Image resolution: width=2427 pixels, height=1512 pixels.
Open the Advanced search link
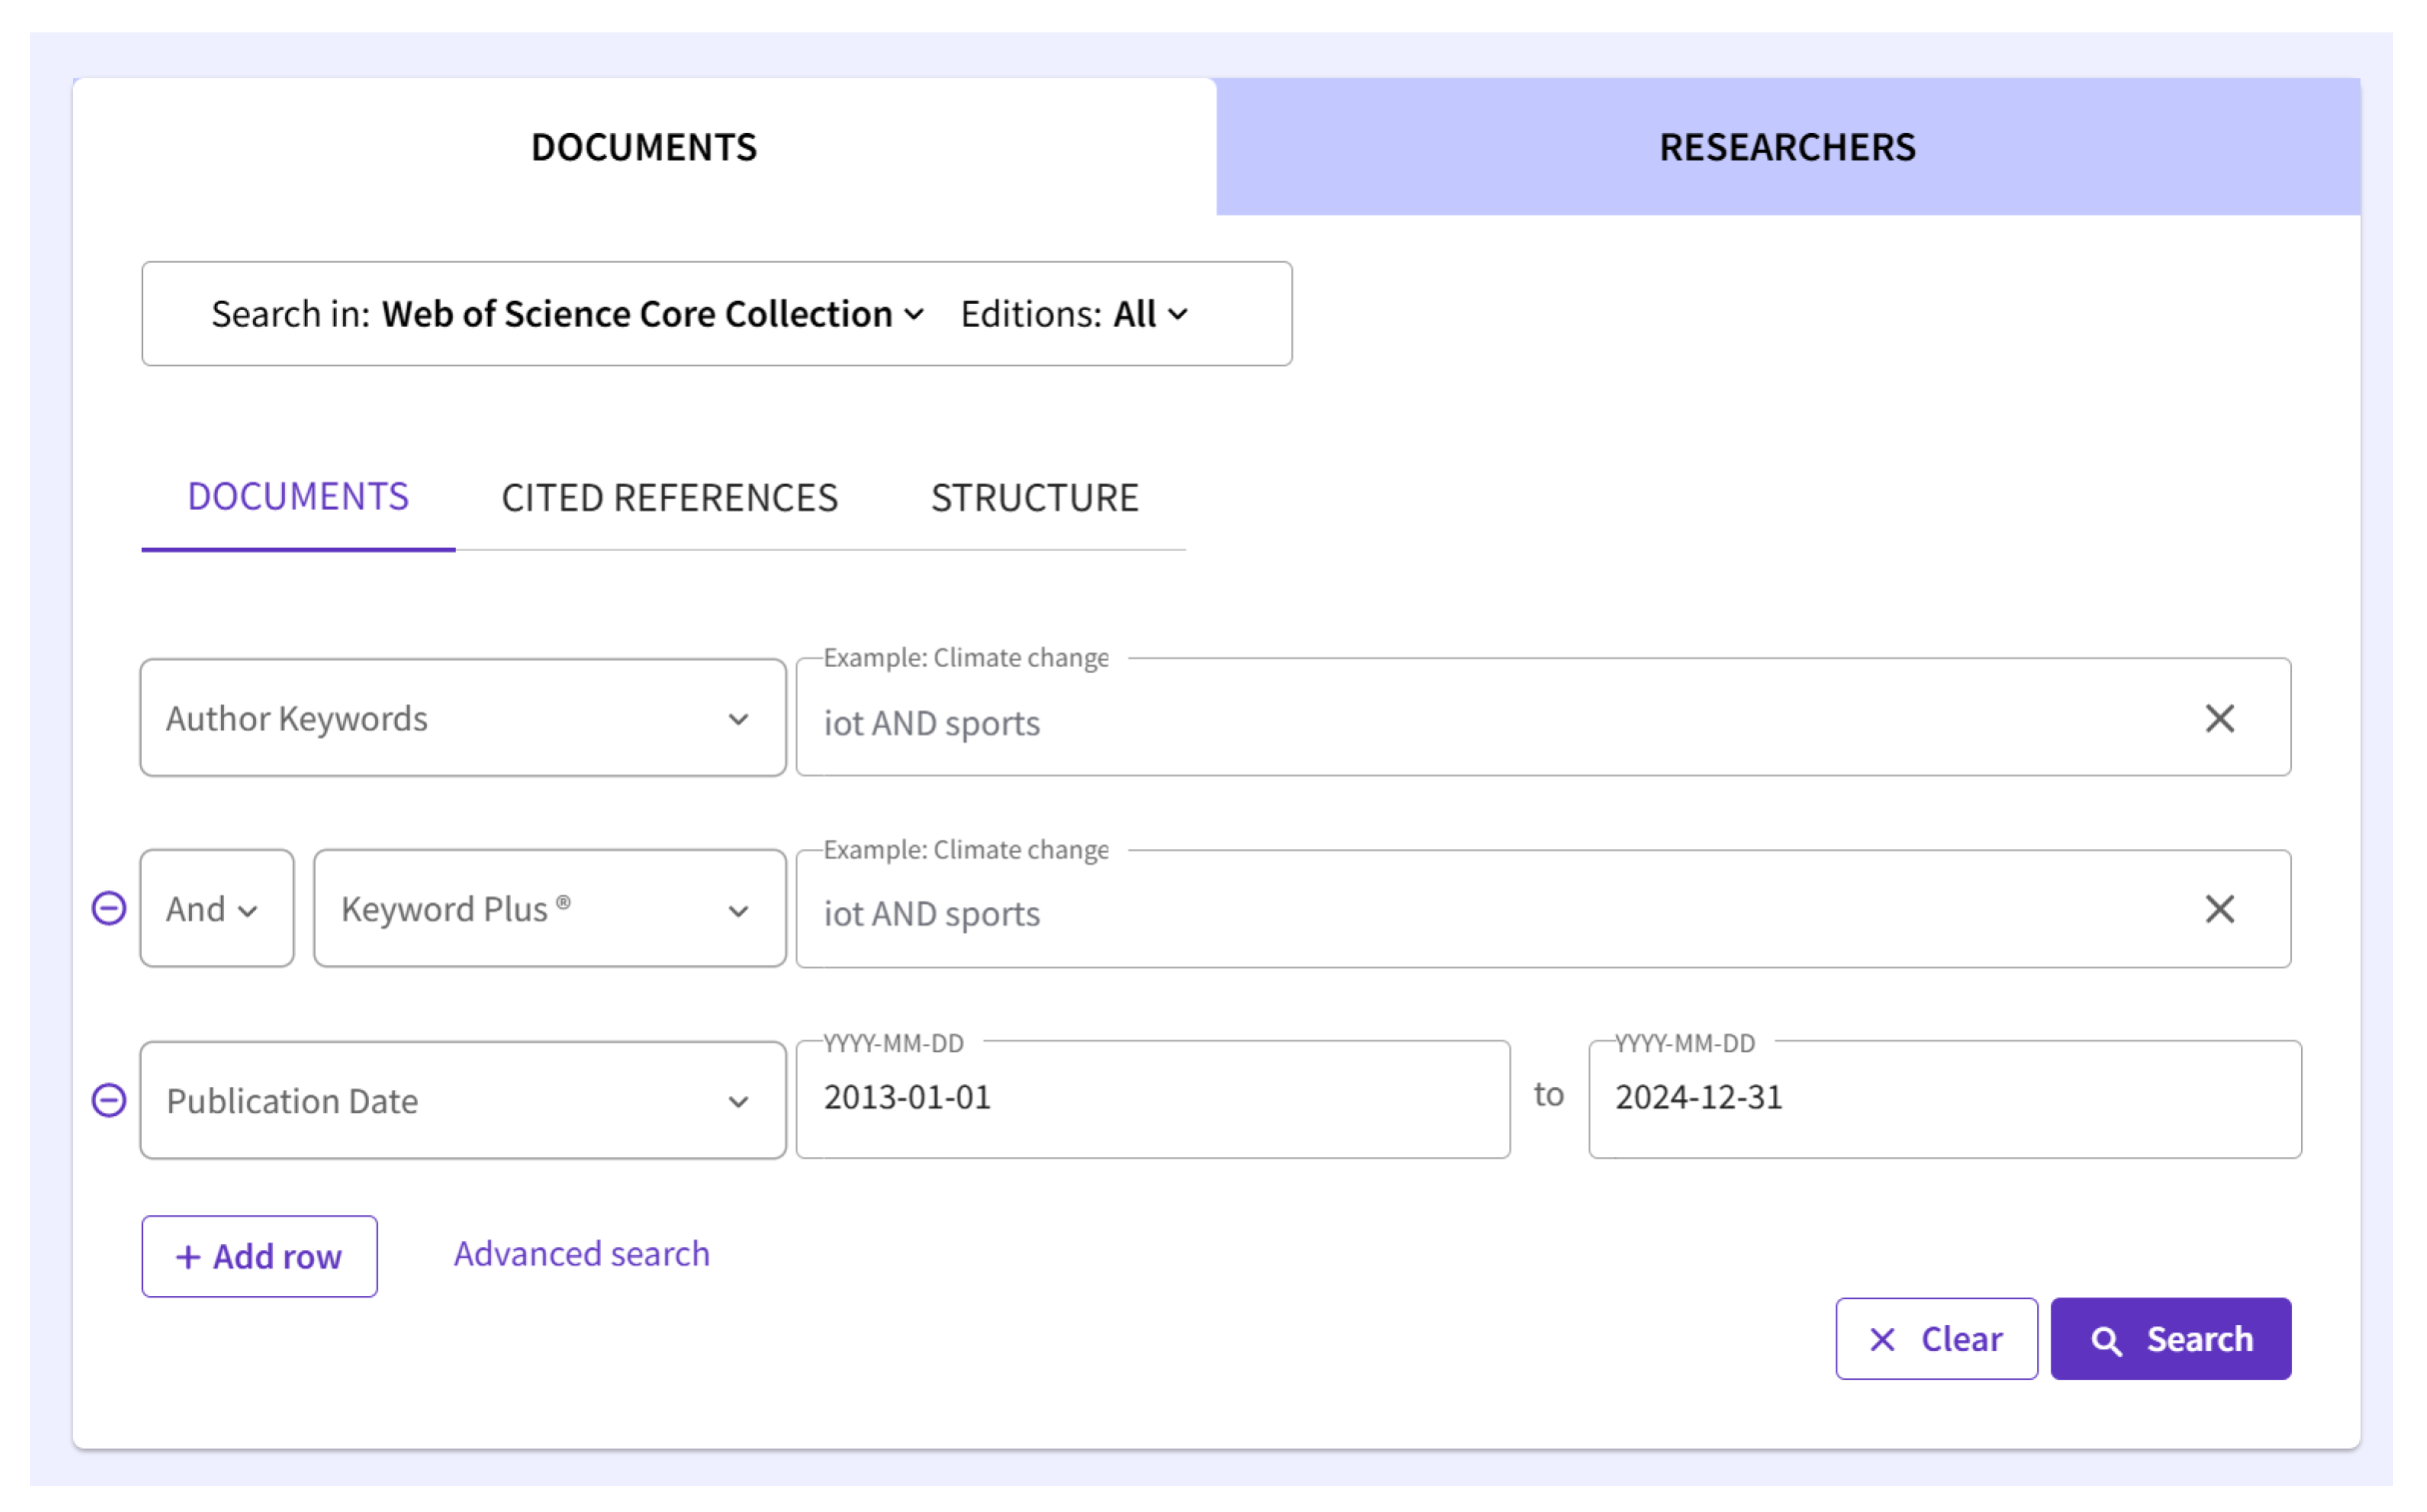pyautogui.click(x=581, y=1254)
